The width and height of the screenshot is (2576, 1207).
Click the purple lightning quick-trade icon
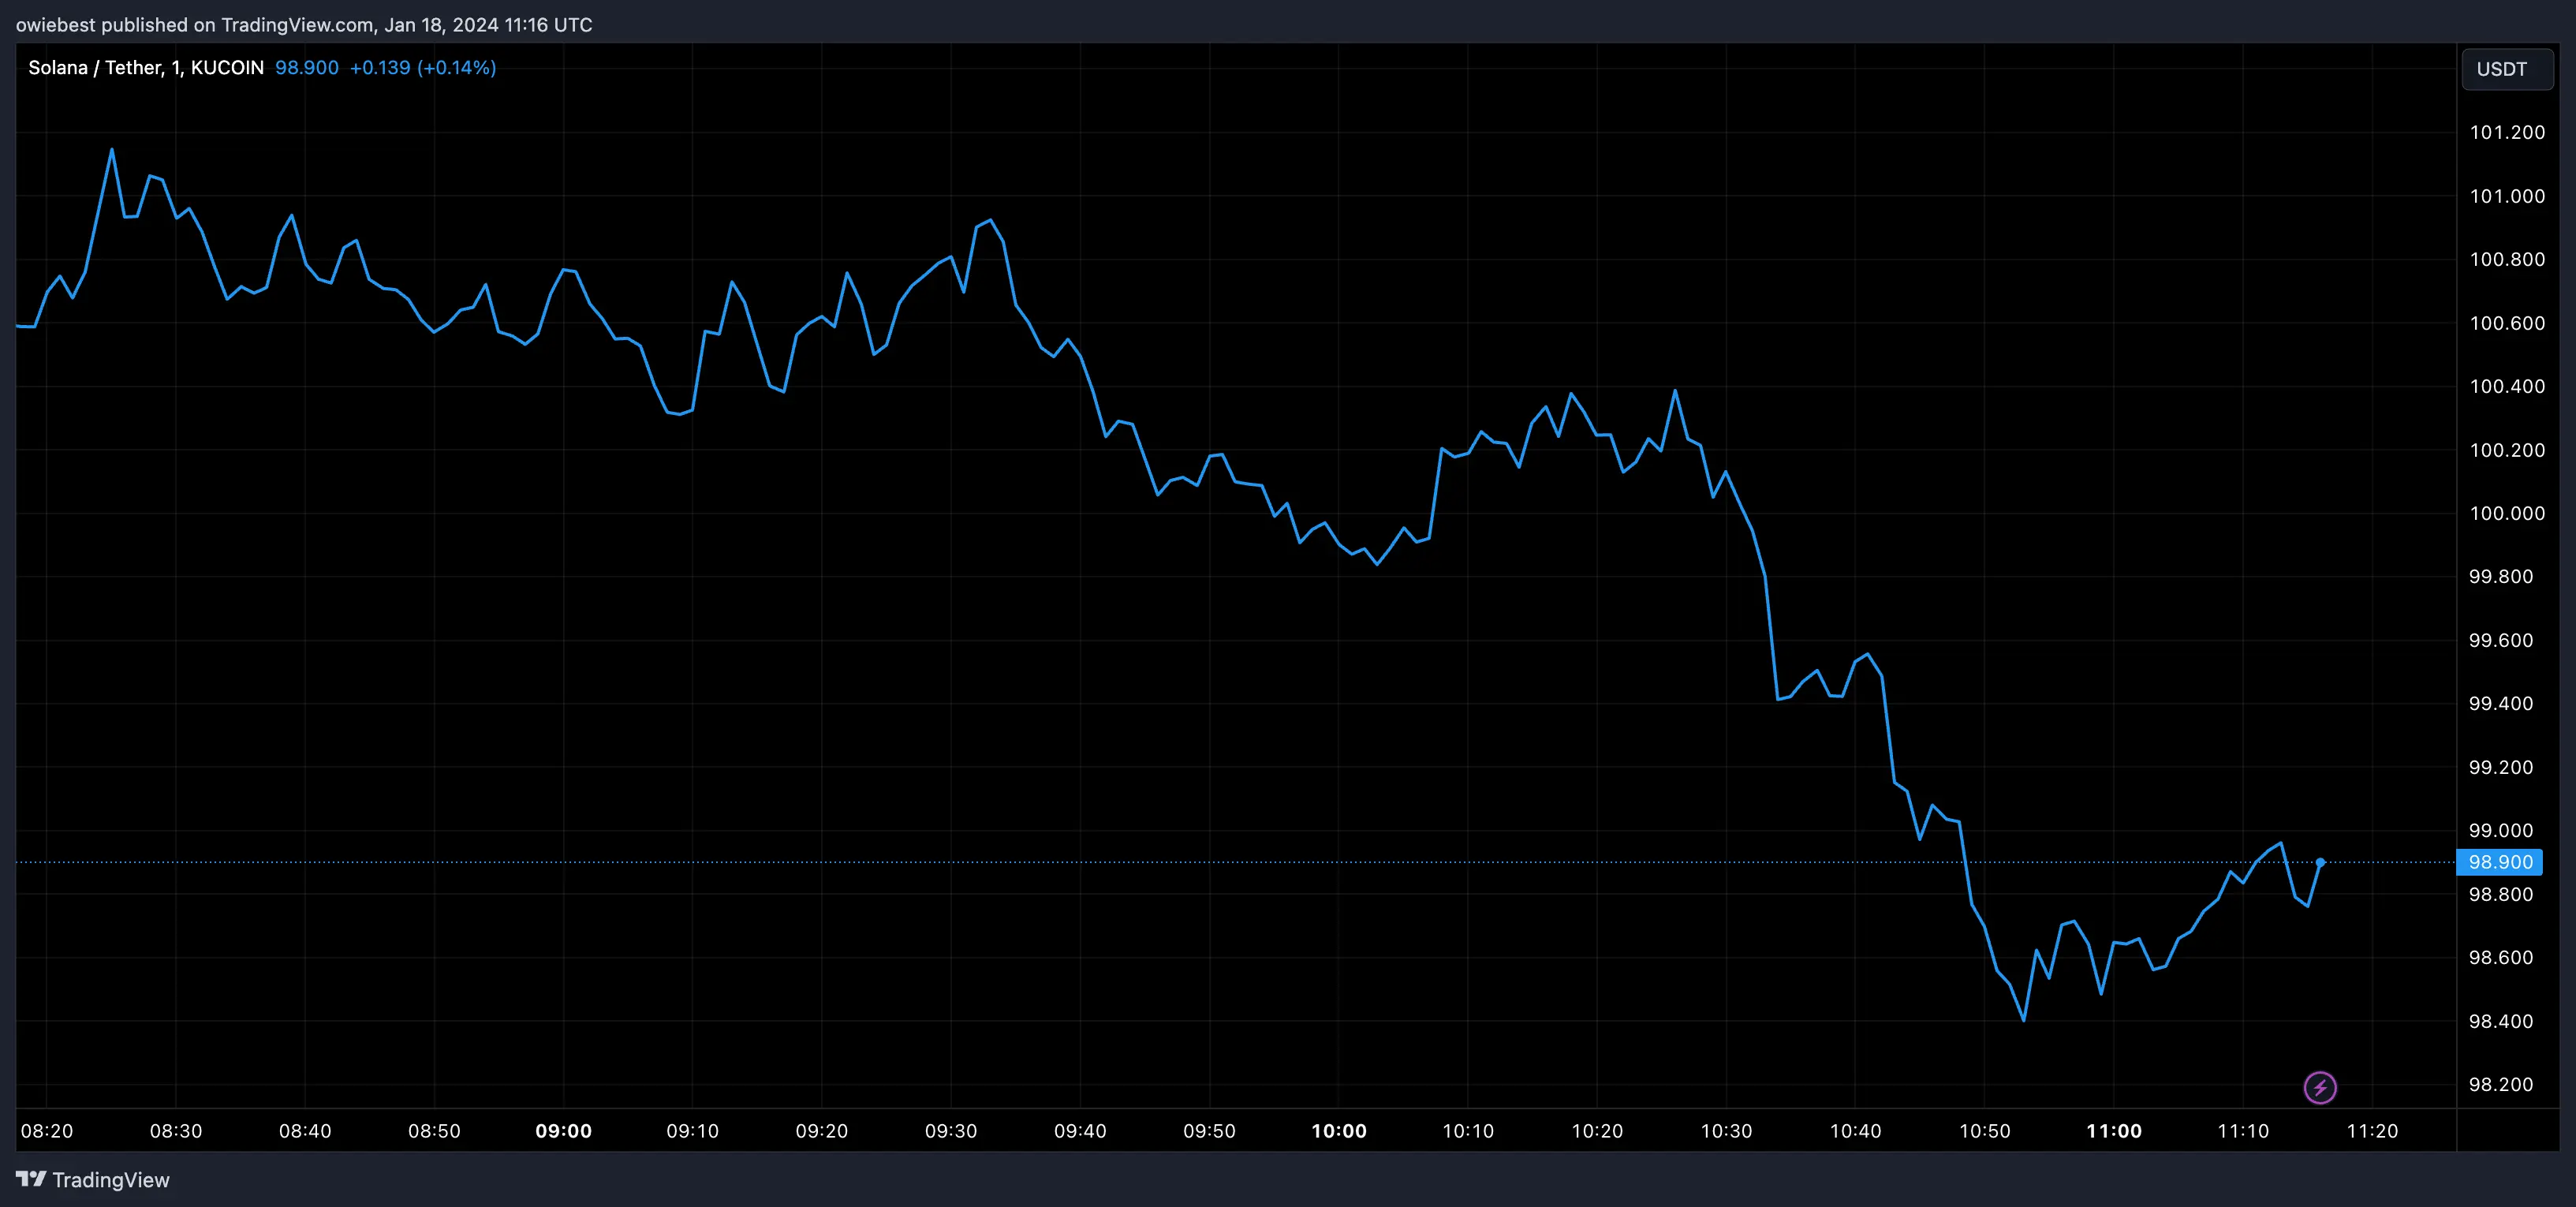tap(2322, 1087)
